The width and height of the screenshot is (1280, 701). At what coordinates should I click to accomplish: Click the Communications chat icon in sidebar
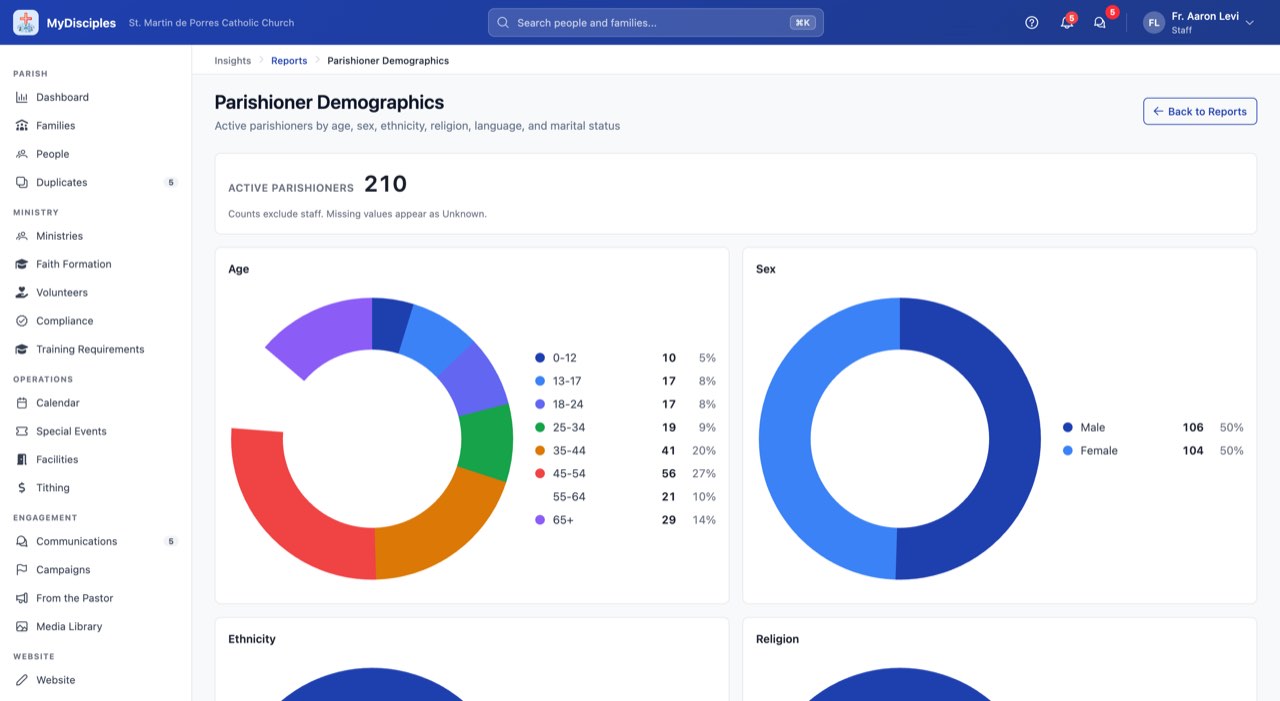point(22,541)
